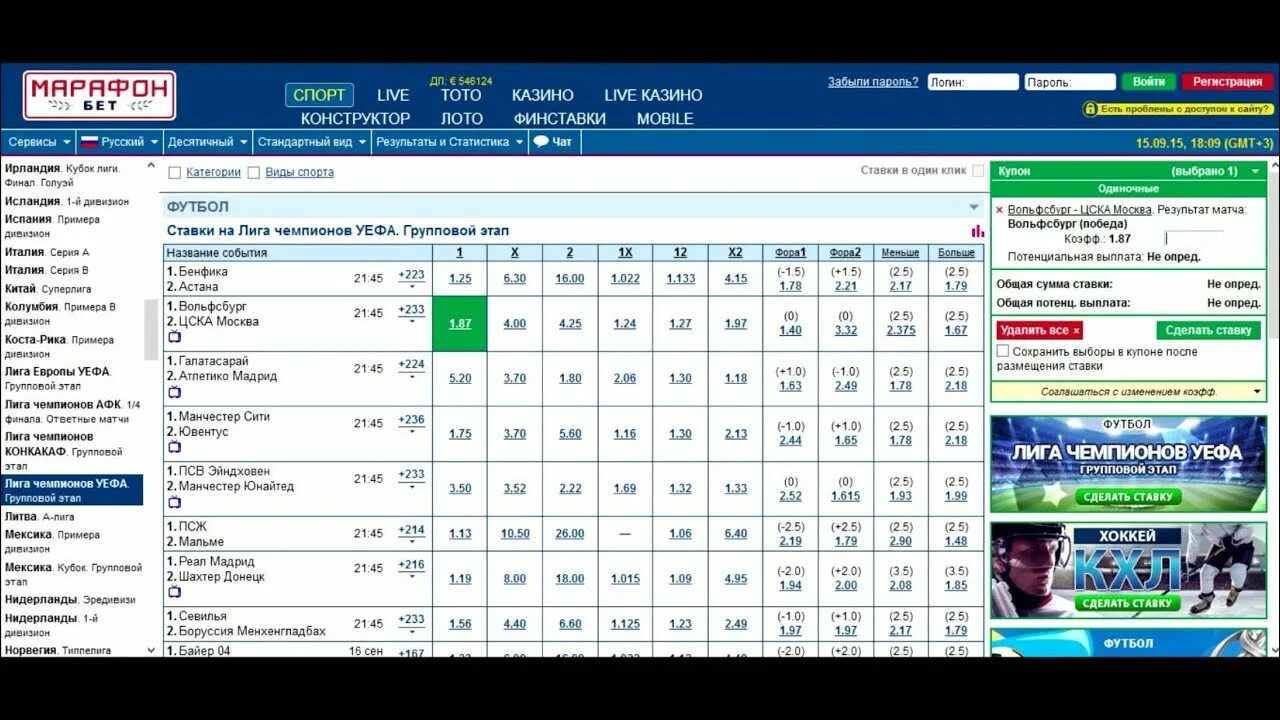Click the Войти login button
Screen dimensions: 1280x720
point(1149,82)
